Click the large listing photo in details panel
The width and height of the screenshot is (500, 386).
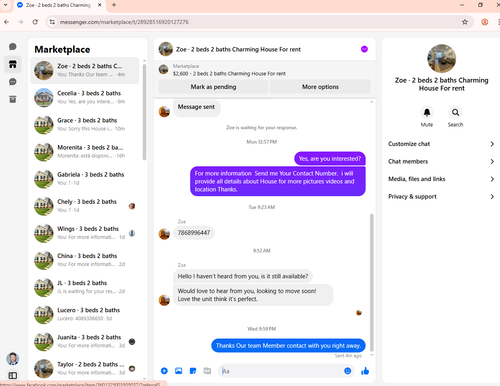coord(441,59)
